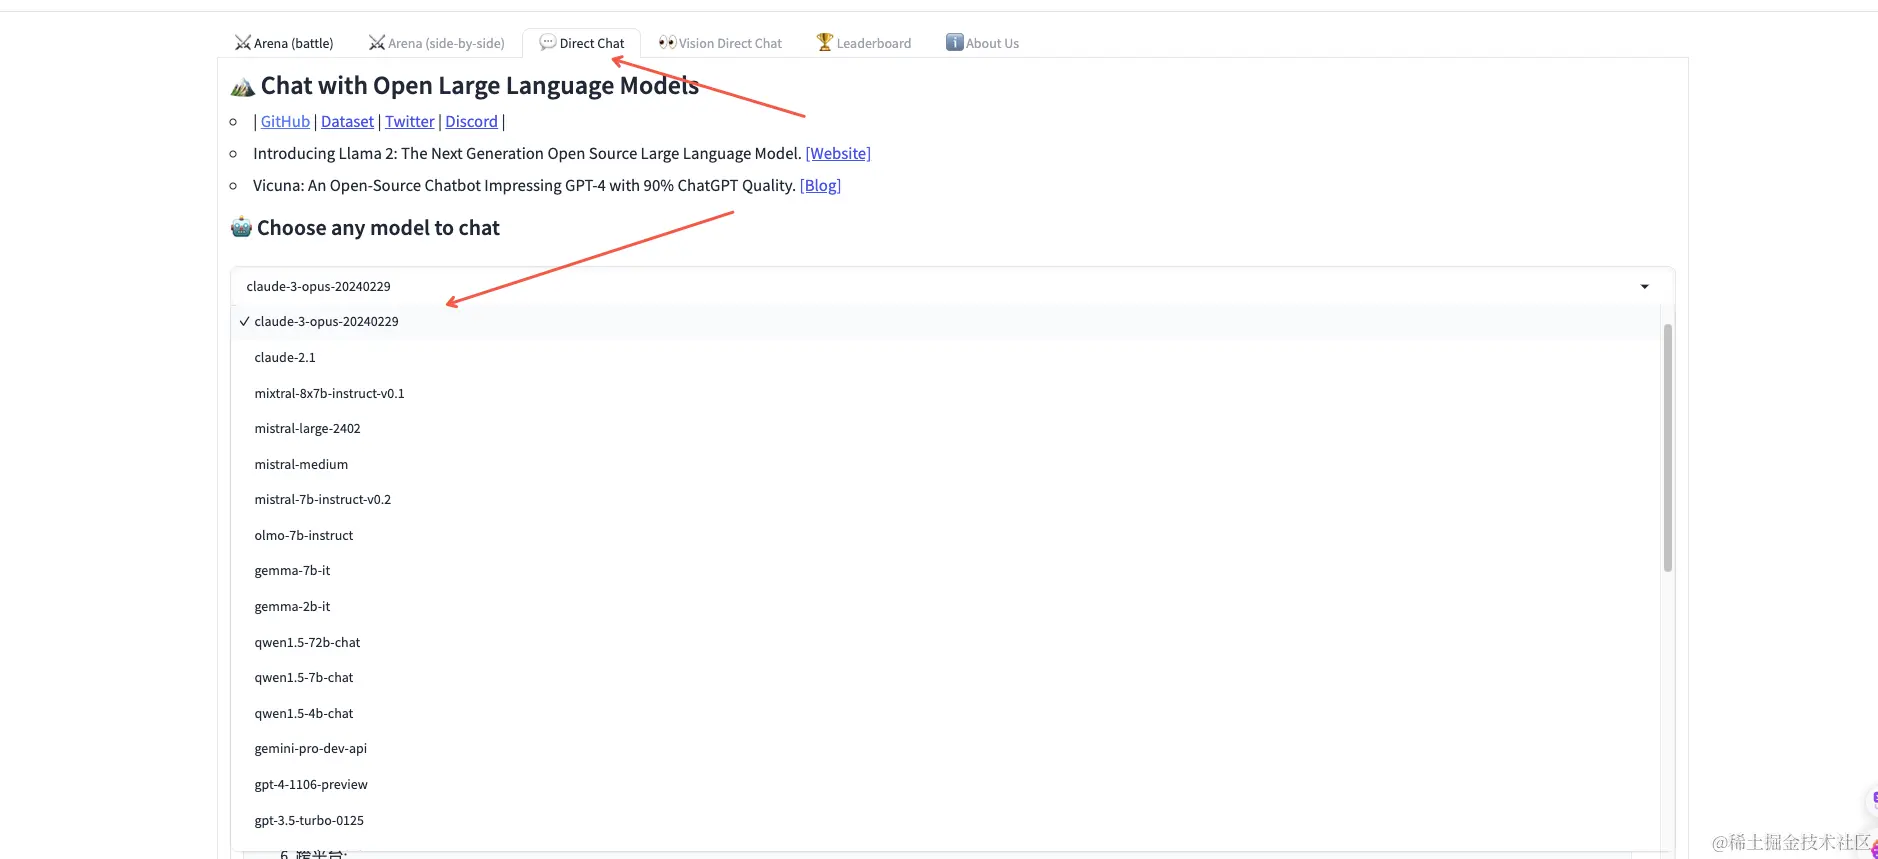Choose gemma-7b-it from the list
This screenshot has height=859, width=1878.
pos(945,571)
